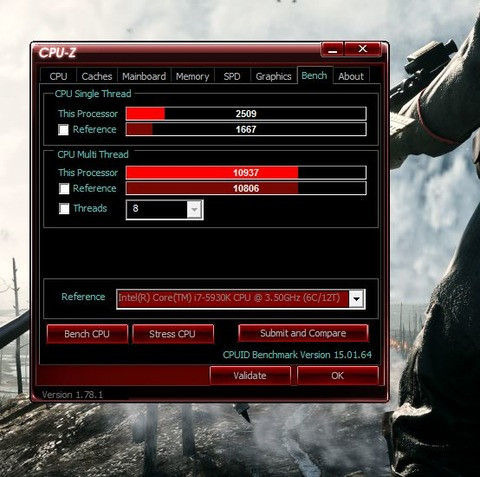
Task: Open the Caches tab
Action: click(x=97, y=76)
